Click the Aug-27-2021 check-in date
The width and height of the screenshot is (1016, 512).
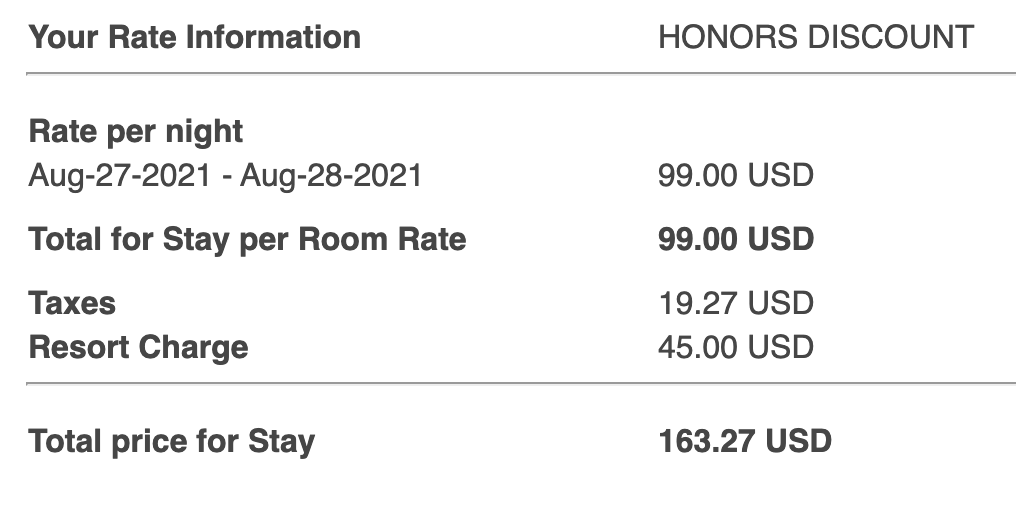(119, 176)
